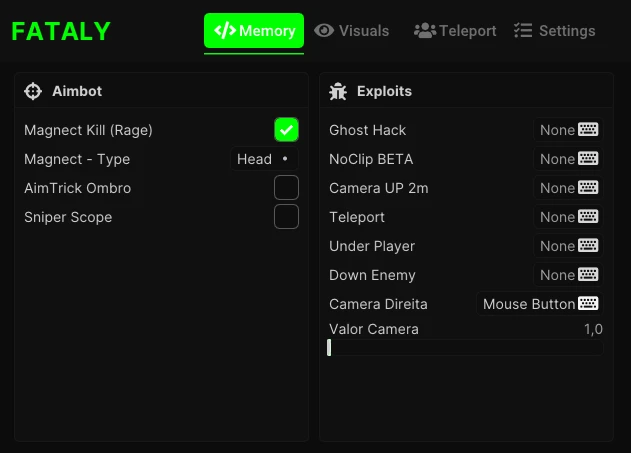631x453 pixels.
Task: Enable the AimTrick Ombro checkbox
Action: [x=287, y=188]
